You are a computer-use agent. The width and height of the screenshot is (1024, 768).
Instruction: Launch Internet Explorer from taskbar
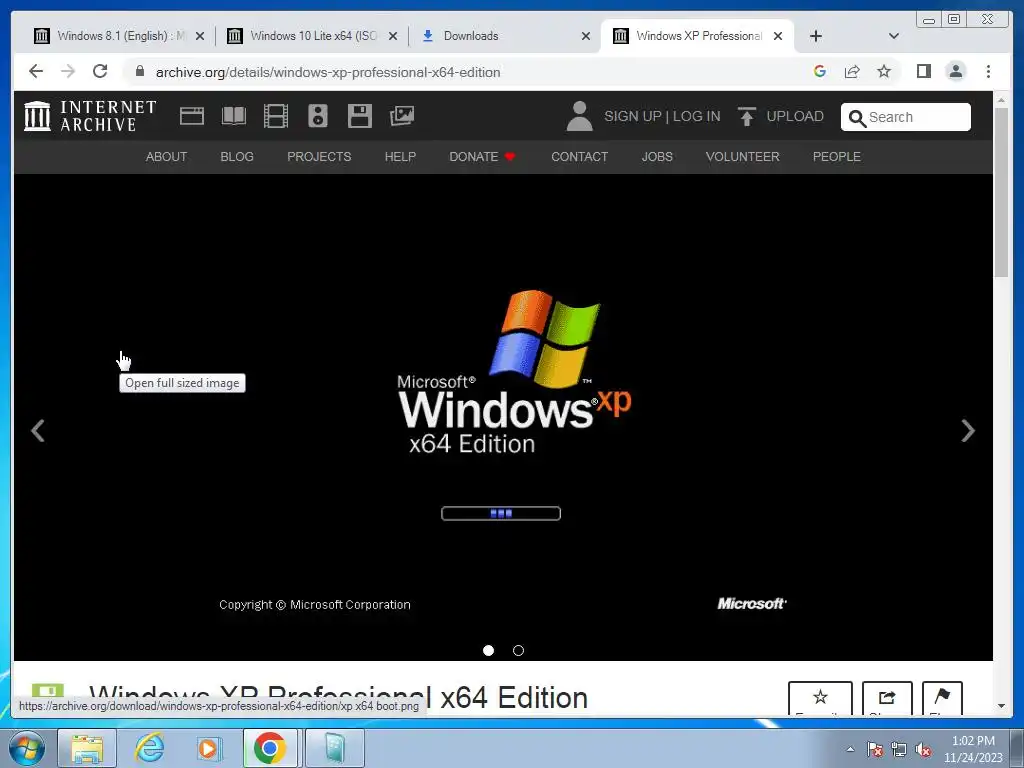click(x=150, y=748)
